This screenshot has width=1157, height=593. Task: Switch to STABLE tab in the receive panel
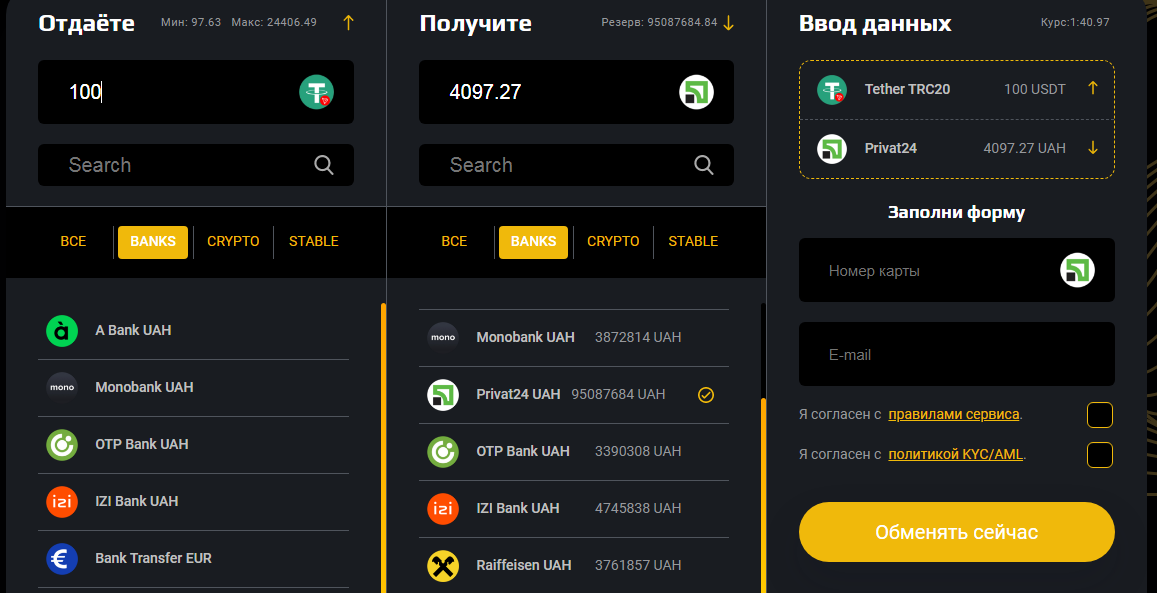pos(693,241)
